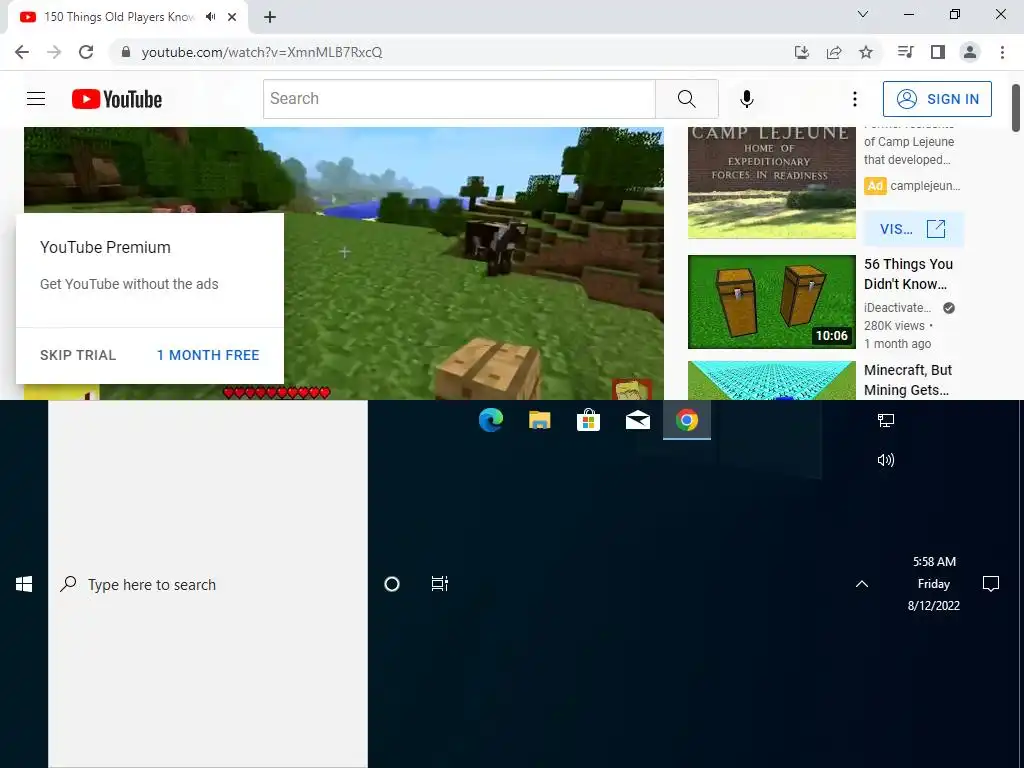Image resolution: width=1024 pixels, height=768 pixels.
Task: Open the Chrome profile avatar
Action: point(970,52)
